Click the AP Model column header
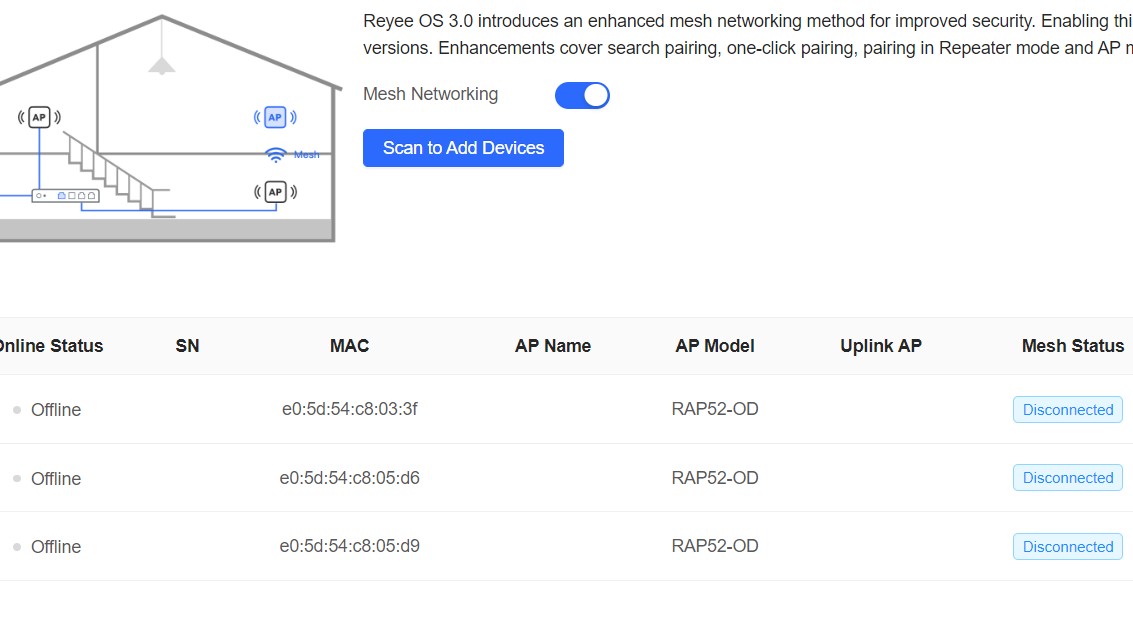Screen dimensions: 1133x643 tap(714, 346)
